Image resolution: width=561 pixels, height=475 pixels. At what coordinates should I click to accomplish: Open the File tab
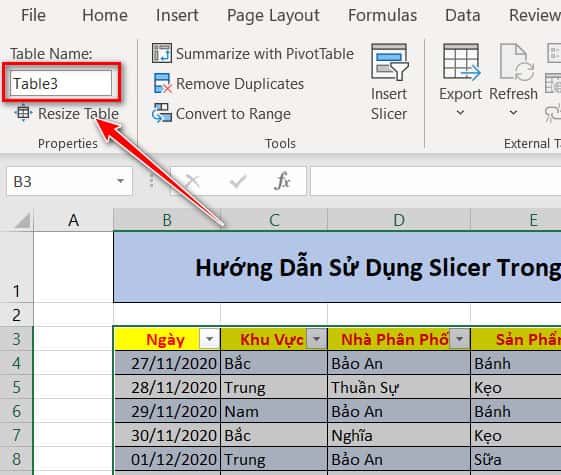pos(33,15)
